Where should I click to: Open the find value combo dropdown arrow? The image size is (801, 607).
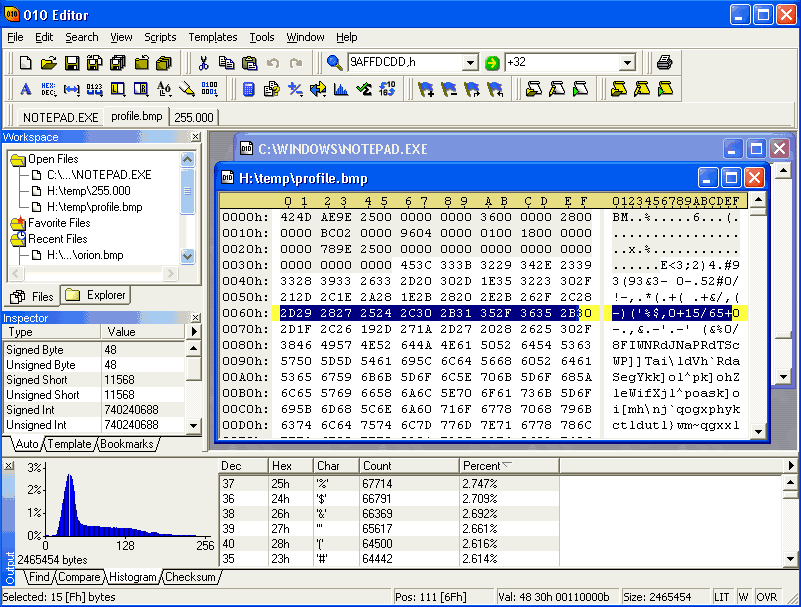(x=470, y=63)
